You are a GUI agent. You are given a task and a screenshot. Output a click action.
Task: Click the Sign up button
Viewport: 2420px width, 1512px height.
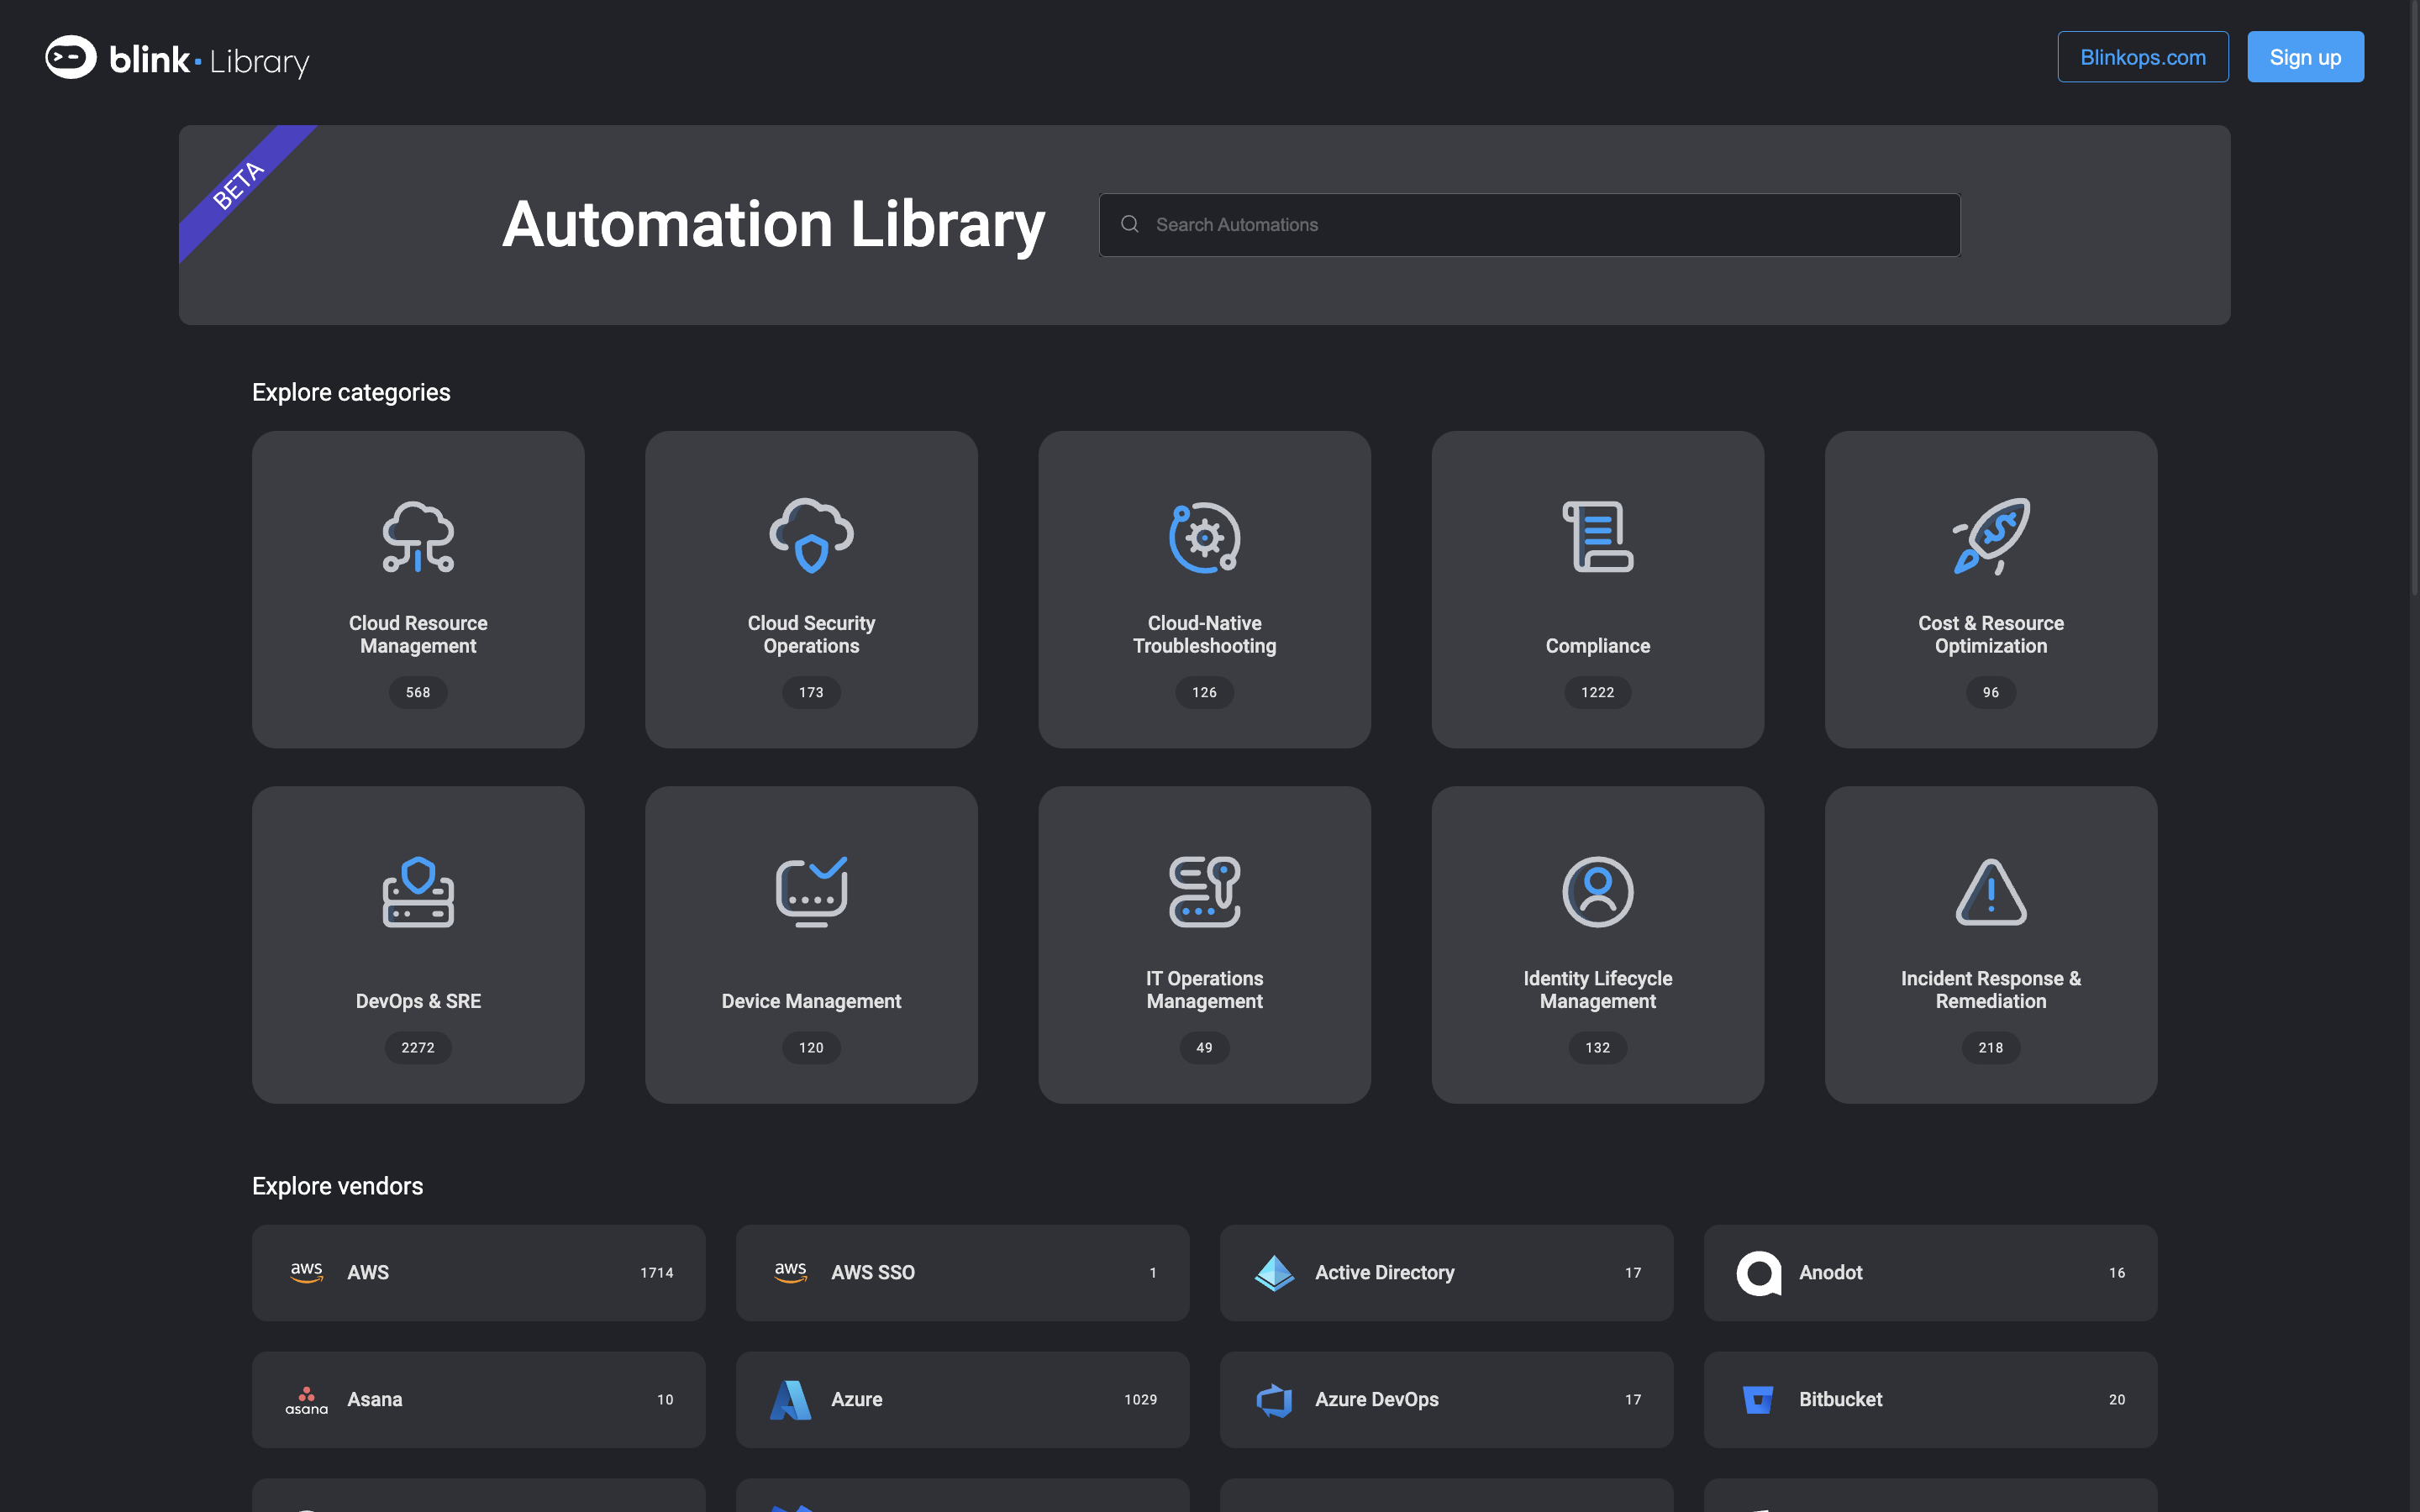(x=2304, y=57)
